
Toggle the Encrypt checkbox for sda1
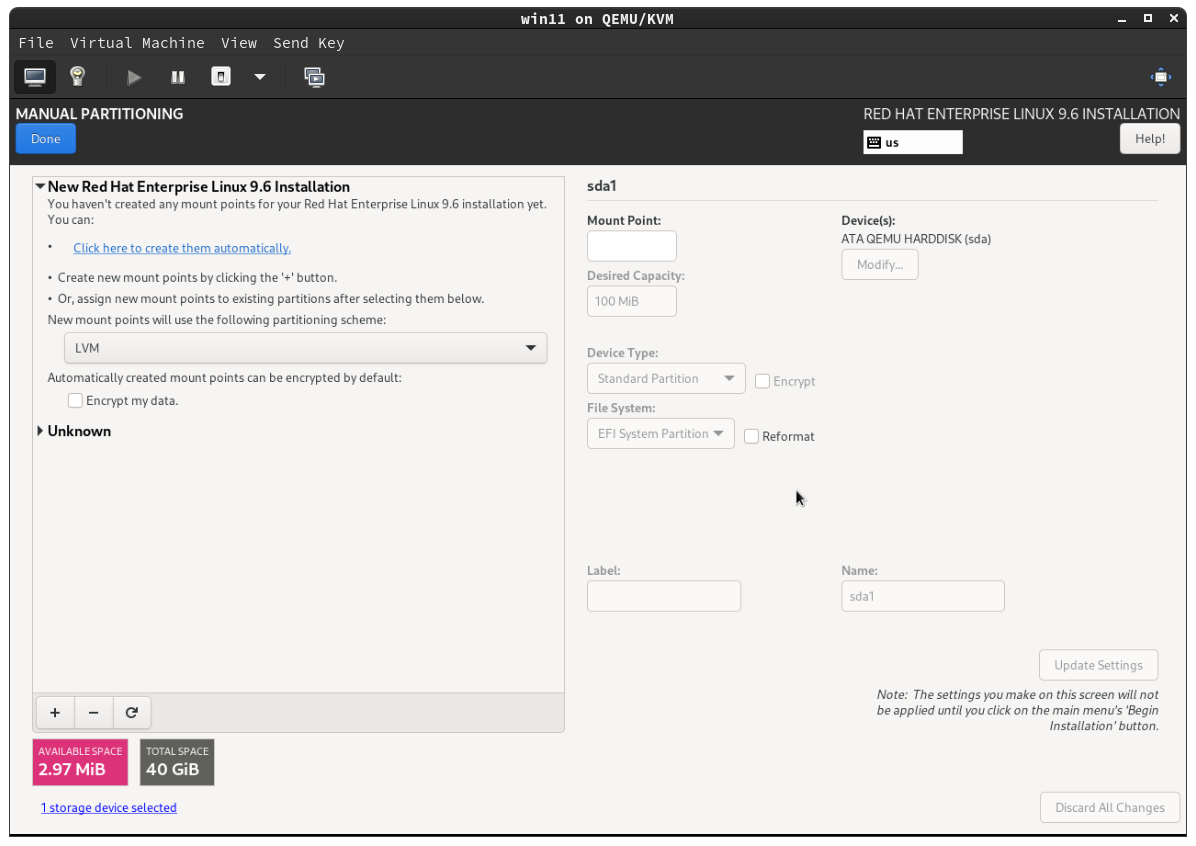point(762,381)
